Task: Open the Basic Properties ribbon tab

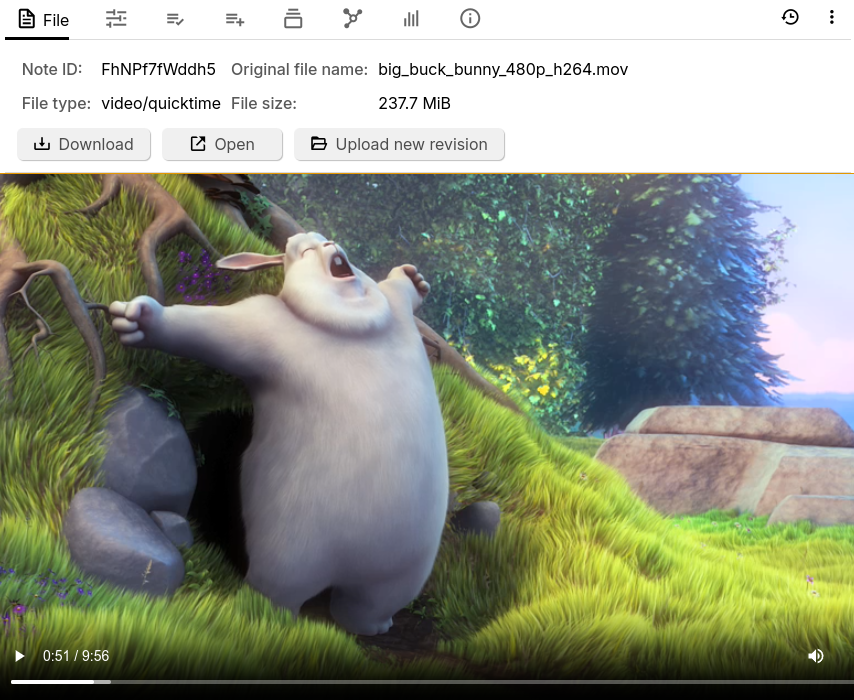Action: coord(116,18)
